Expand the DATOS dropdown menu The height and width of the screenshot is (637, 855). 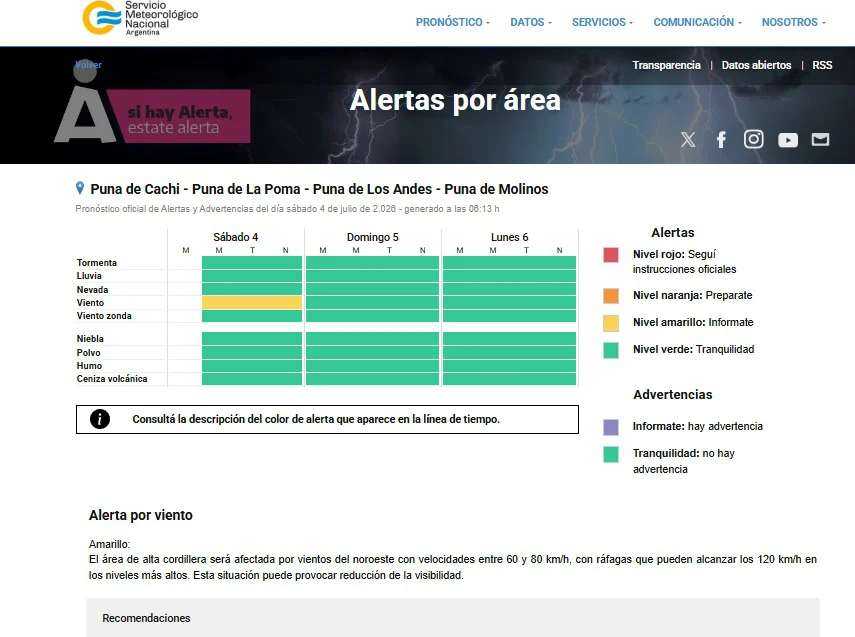pos(531,22)
